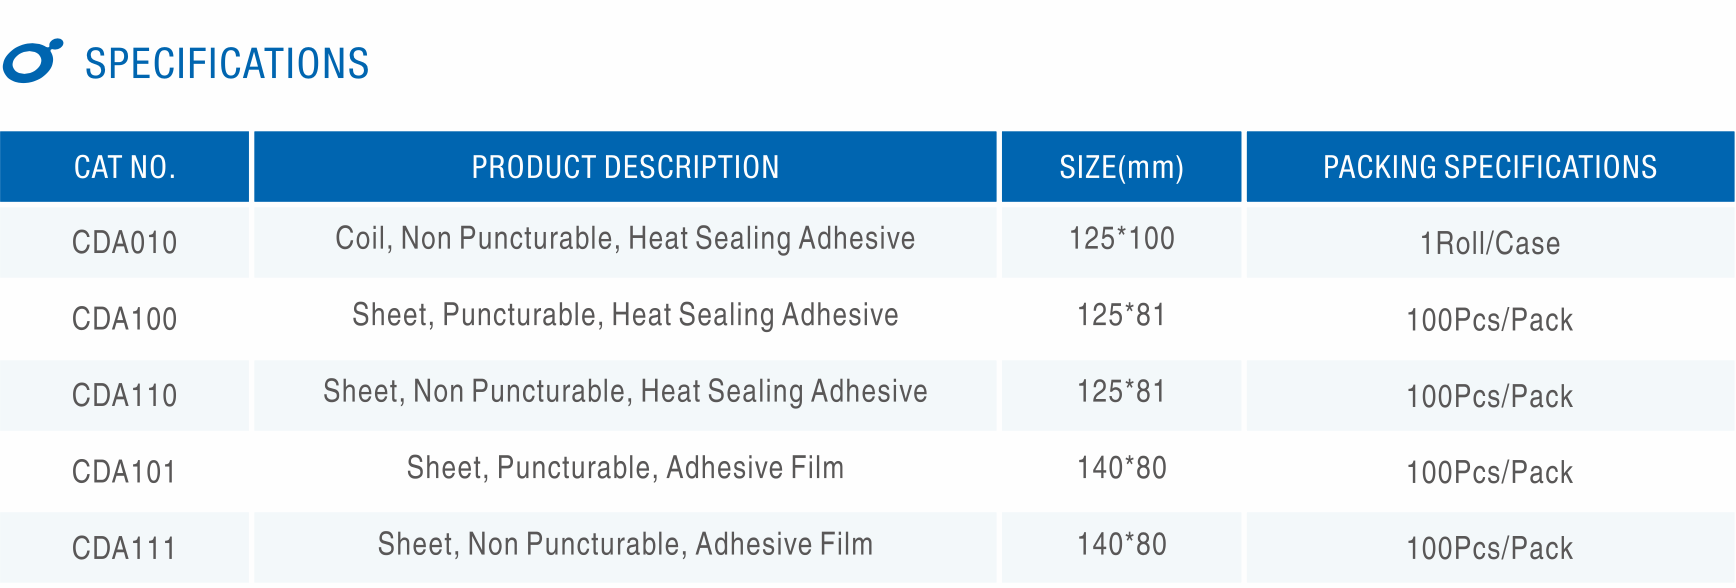This screenshot has width=1736, height=588.
Task: Click the Coil, Non Puncturable description
Action: coord(625,239)
